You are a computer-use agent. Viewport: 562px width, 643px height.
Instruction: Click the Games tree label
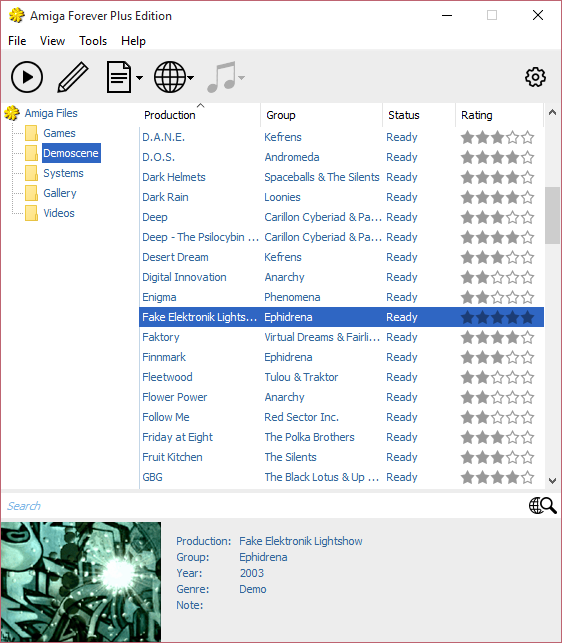(59, 133)
